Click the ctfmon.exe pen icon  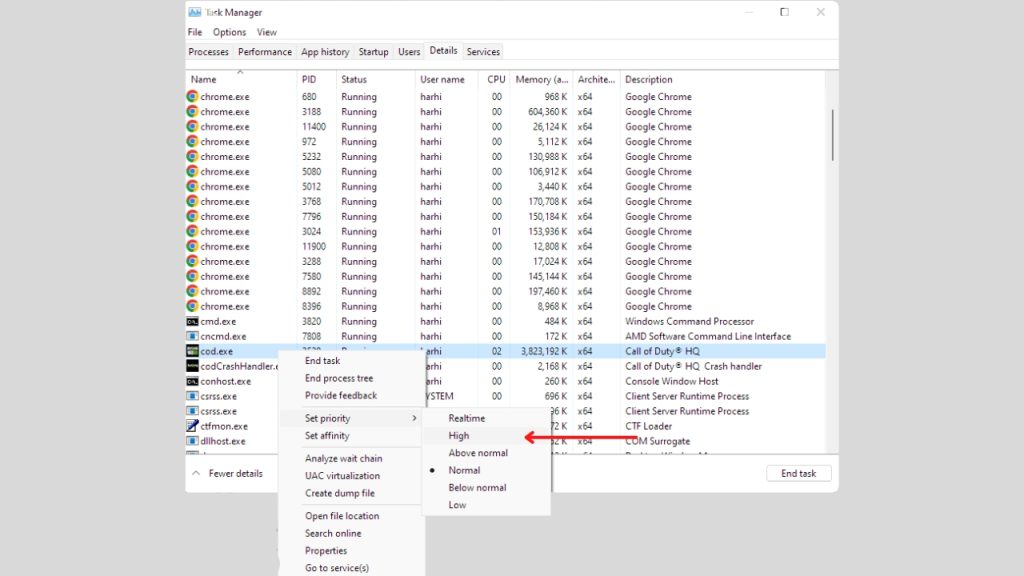pyautogui.click(x=192, y=426)
